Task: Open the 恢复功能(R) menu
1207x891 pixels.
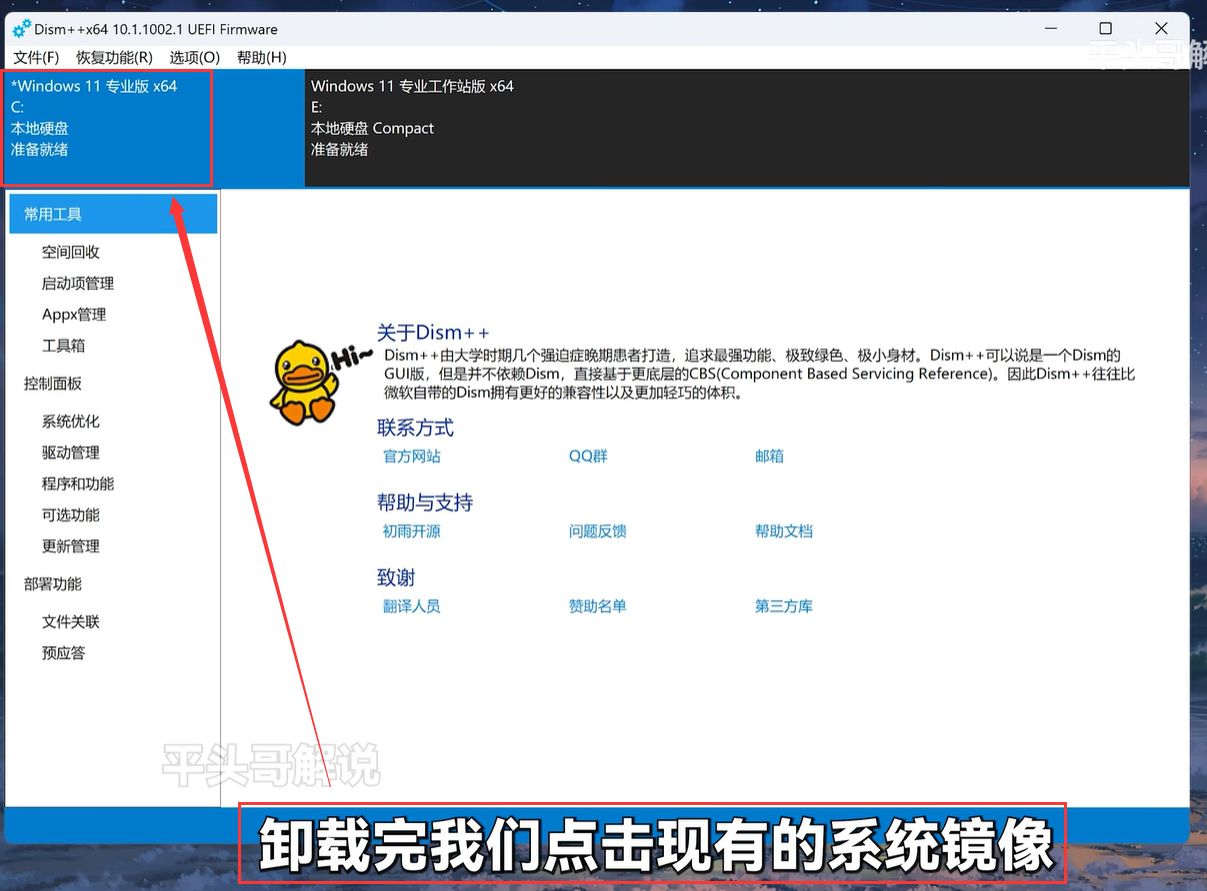Action: pos(114,57)
